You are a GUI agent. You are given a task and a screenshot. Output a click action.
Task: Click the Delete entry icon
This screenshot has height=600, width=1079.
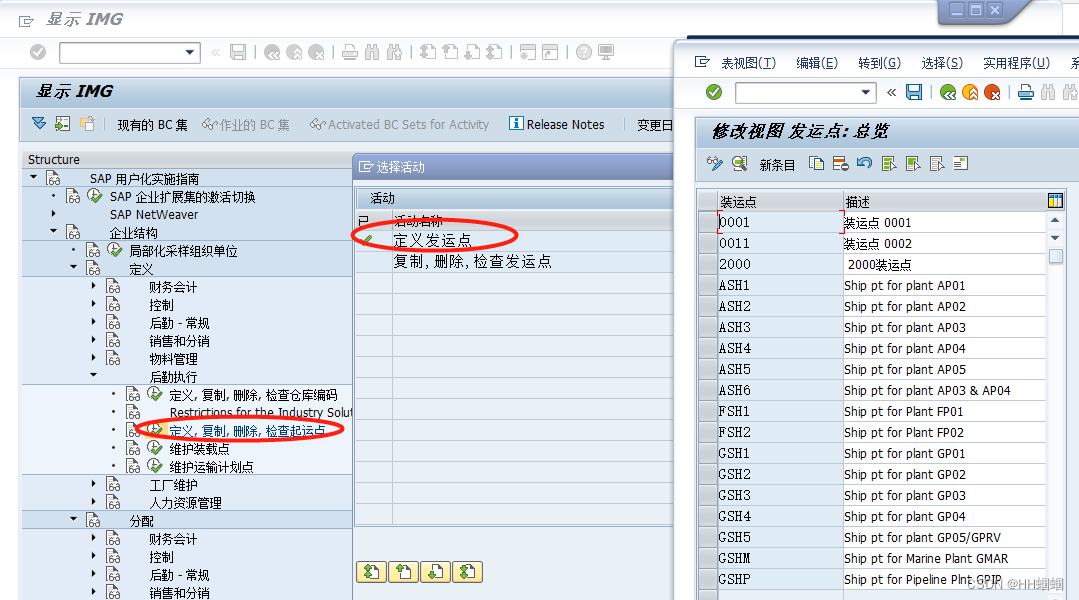click(840, 164)
